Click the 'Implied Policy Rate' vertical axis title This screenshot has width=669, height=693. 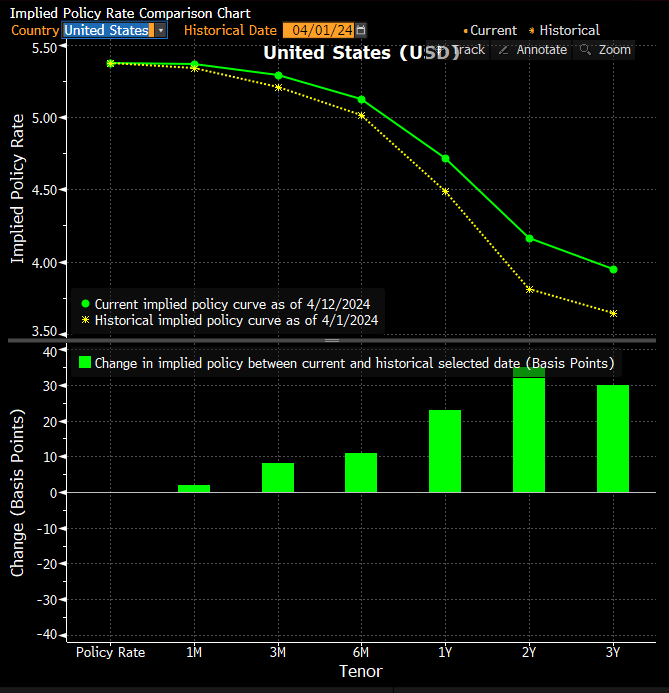click(x=17, y=189)
